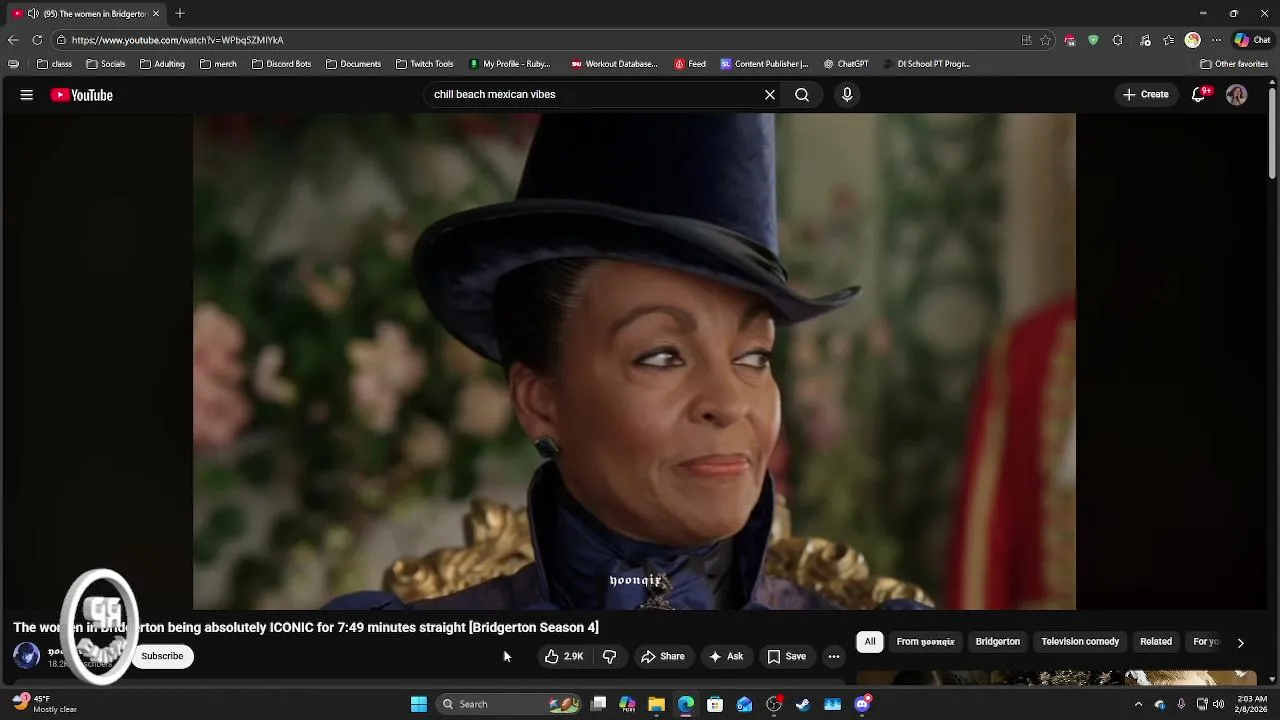Screen dimensions: 1280x720
Task: Click the green shield extension icon
Action: click(1093, 40)
